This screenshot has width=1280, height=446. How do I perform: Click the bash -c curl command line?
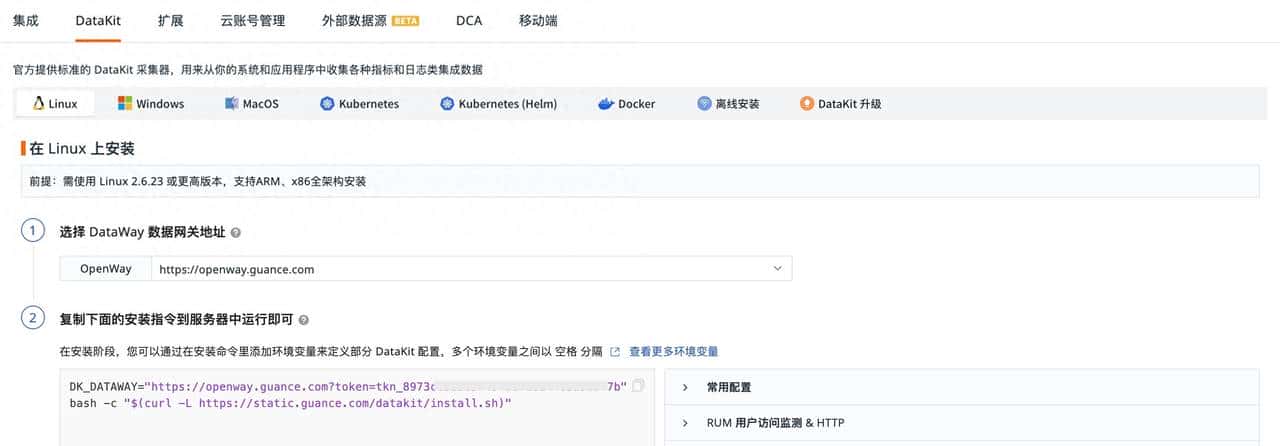pos(290,402)
